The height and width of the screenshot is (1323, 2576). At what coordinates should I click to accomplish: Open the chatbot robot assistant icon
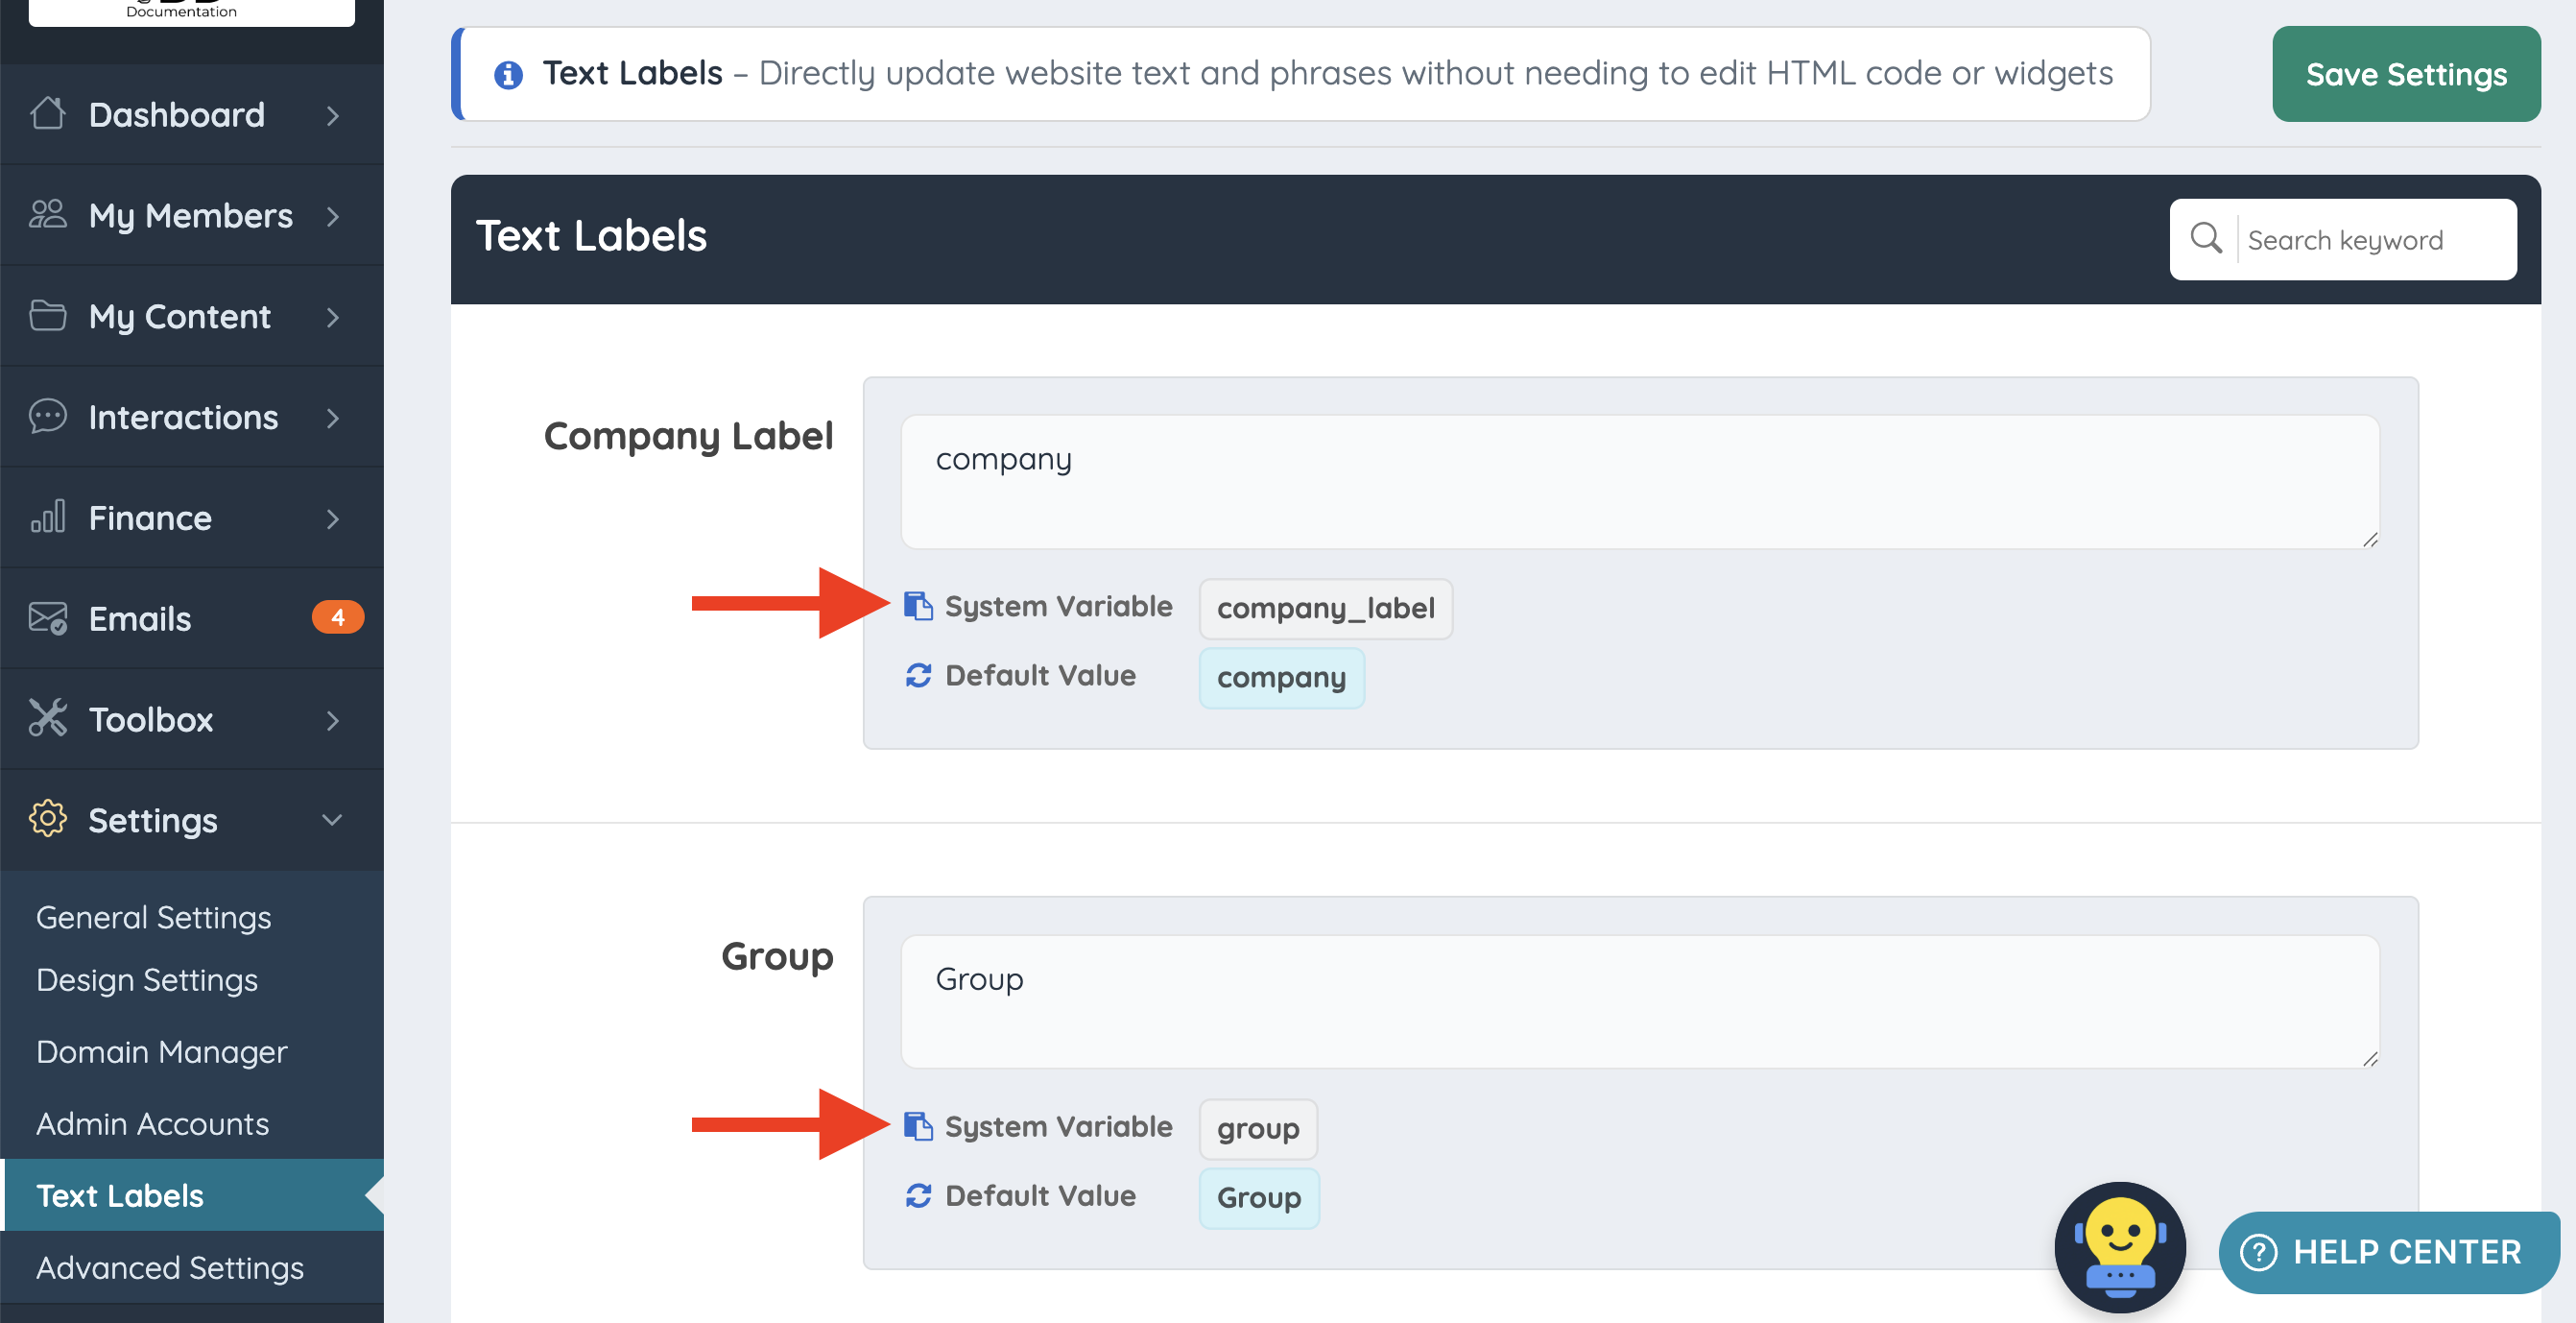point(2119,1247)
